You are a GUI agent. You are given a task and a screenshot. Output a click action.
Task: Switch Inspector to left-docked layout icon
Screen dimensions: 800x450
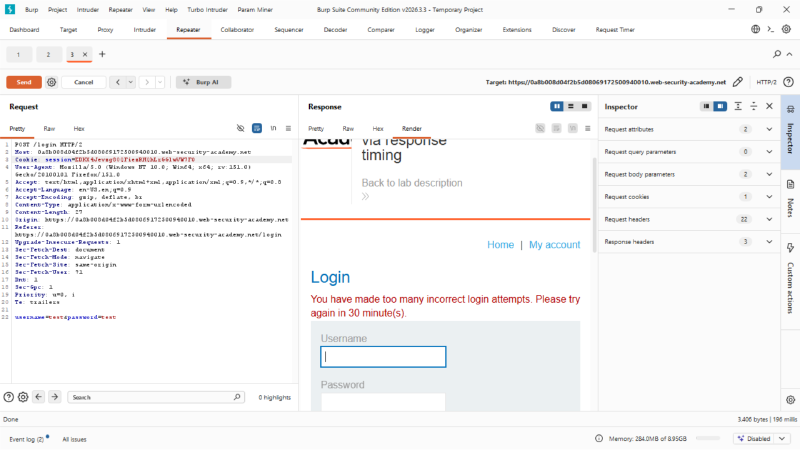coord(706,106)
